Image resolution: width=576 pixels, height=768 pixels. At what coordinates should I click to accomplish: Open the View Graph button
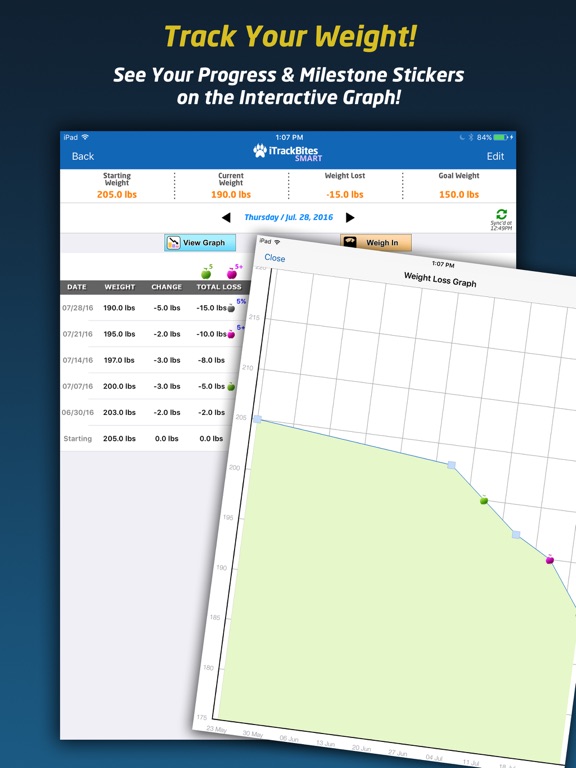[200, 242]
